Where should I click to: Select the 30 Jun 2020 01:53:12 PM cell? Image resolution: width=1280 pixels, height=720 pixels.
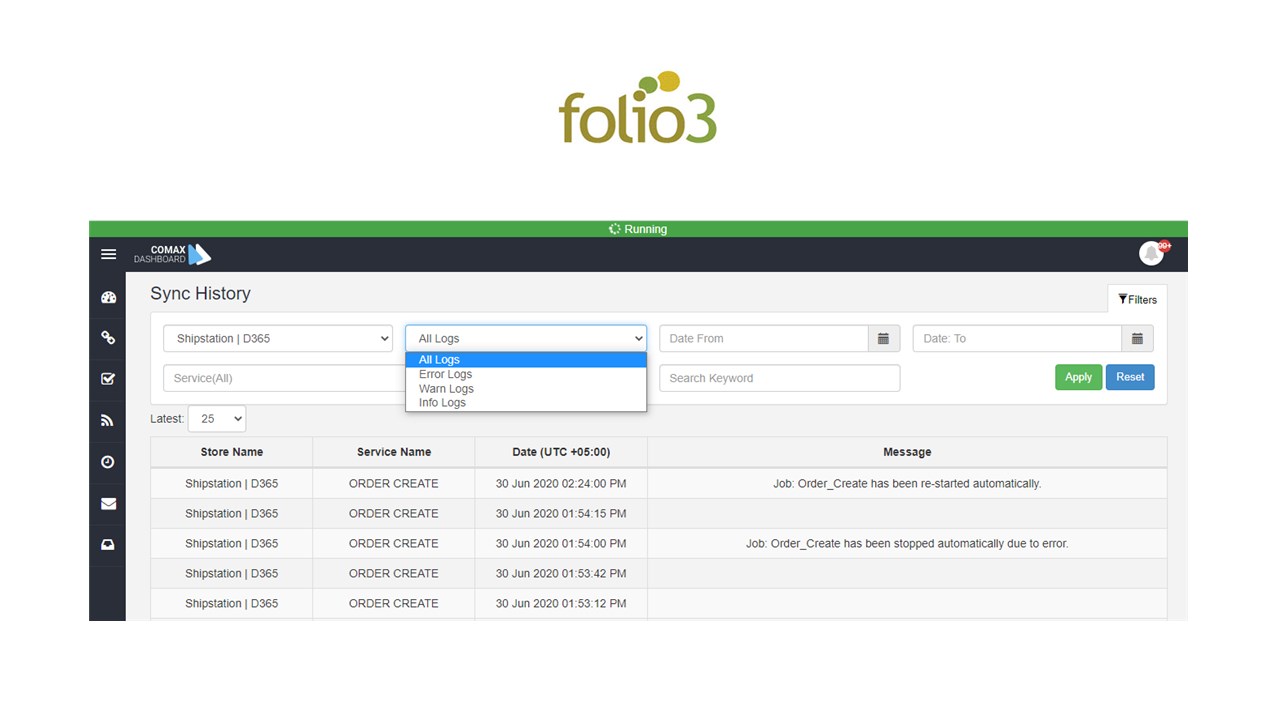tap(561, 604)
